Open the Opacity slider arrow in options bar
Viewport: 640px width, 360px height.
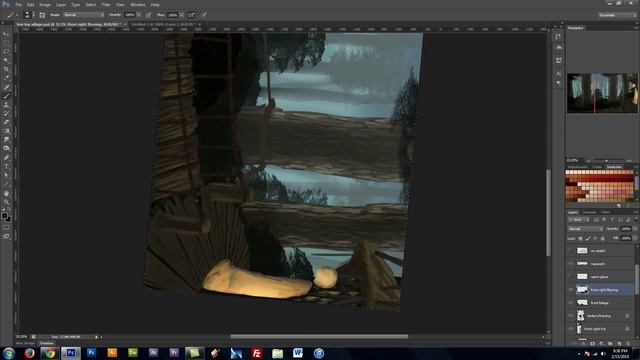(139, 15)
